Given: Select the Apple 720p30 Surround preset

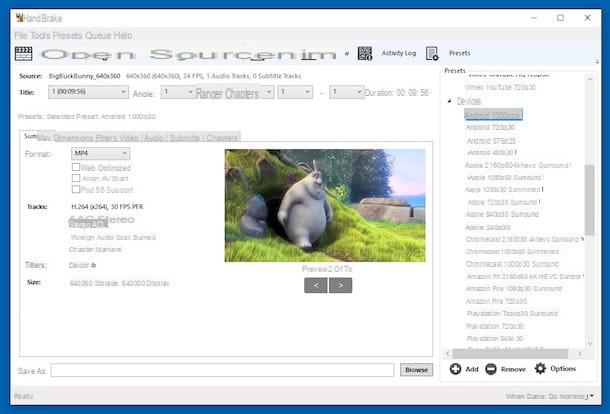Looking at the screenshot, I should [x=502, y=202].
